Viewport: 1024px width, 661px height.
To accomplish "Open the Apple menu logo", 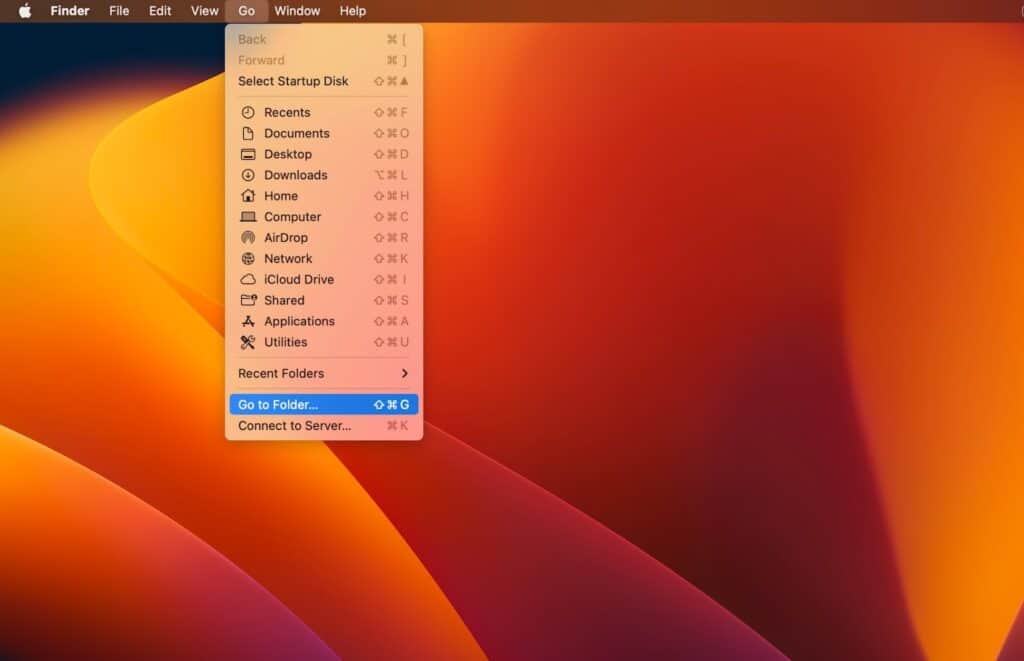I will pos(25,11).
